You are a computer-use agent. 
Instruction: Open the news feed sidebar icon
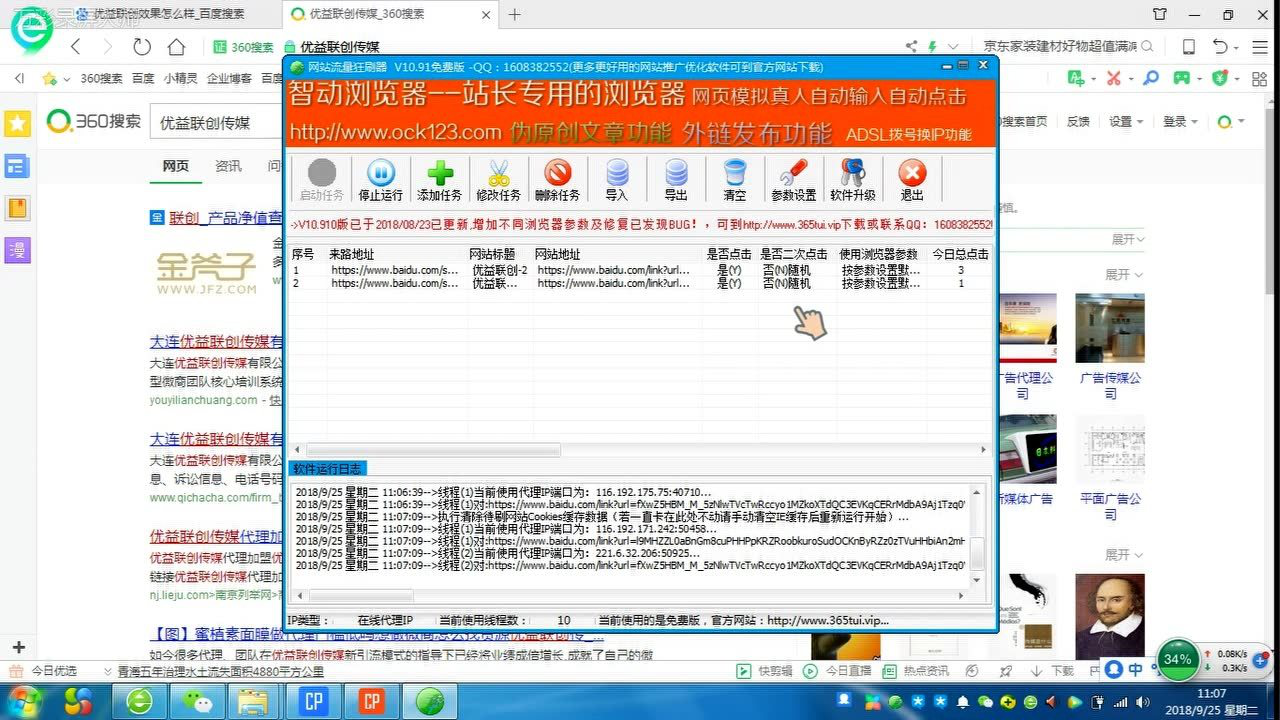[17, 166]
